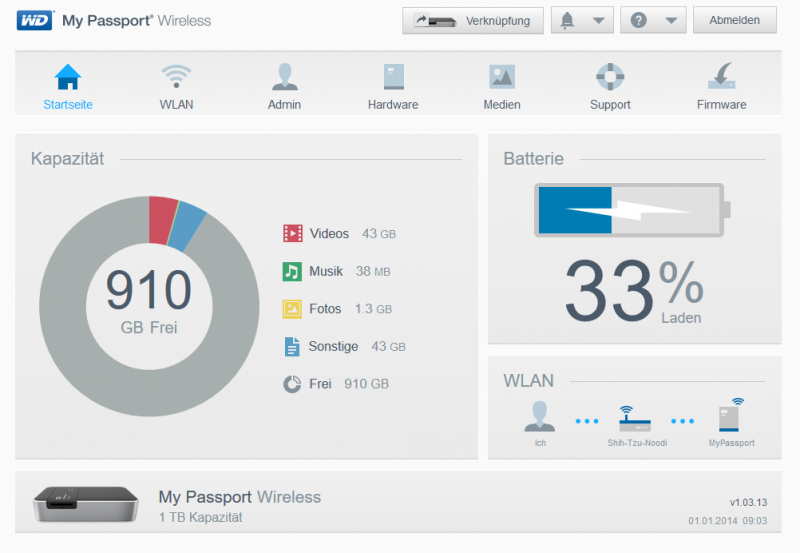
Task: Switch to the Support tab label
Action: pos(610,105)
